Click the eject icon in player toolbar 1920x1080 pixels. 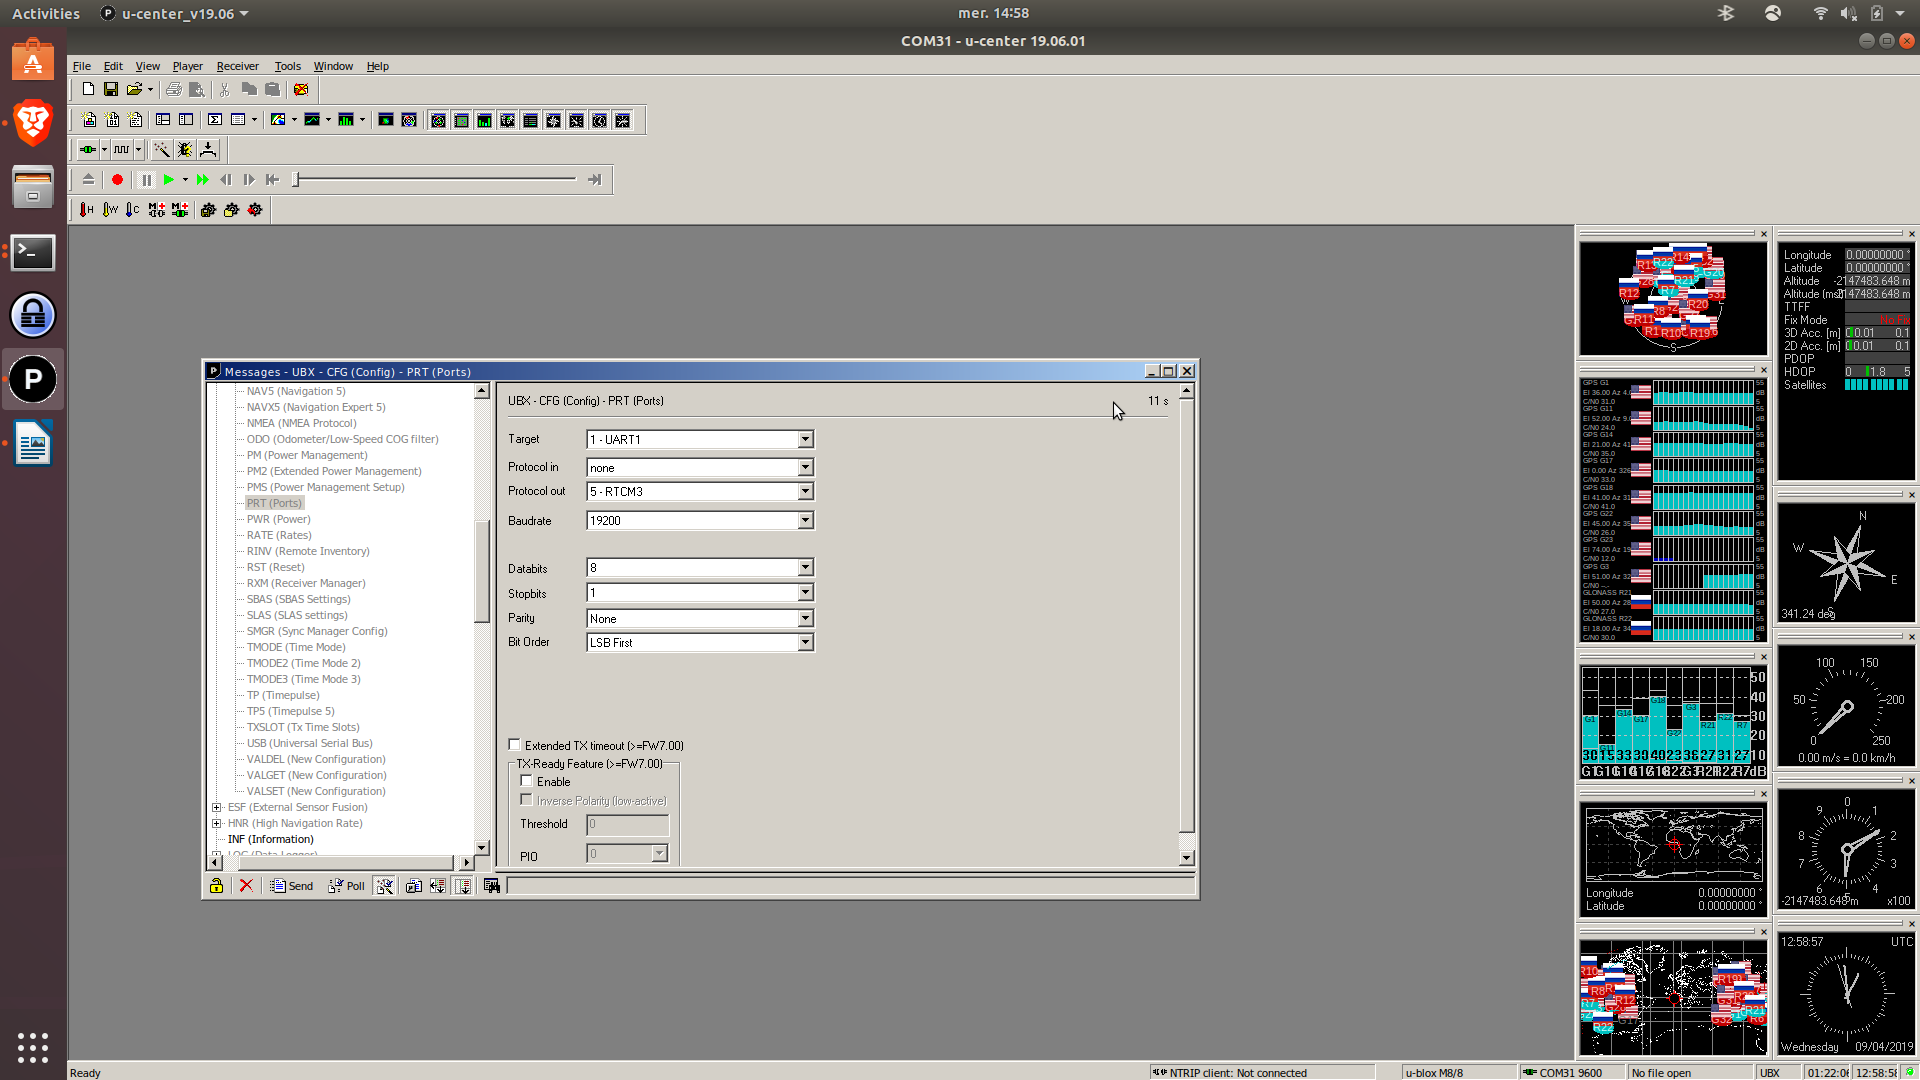click(88, 180)
